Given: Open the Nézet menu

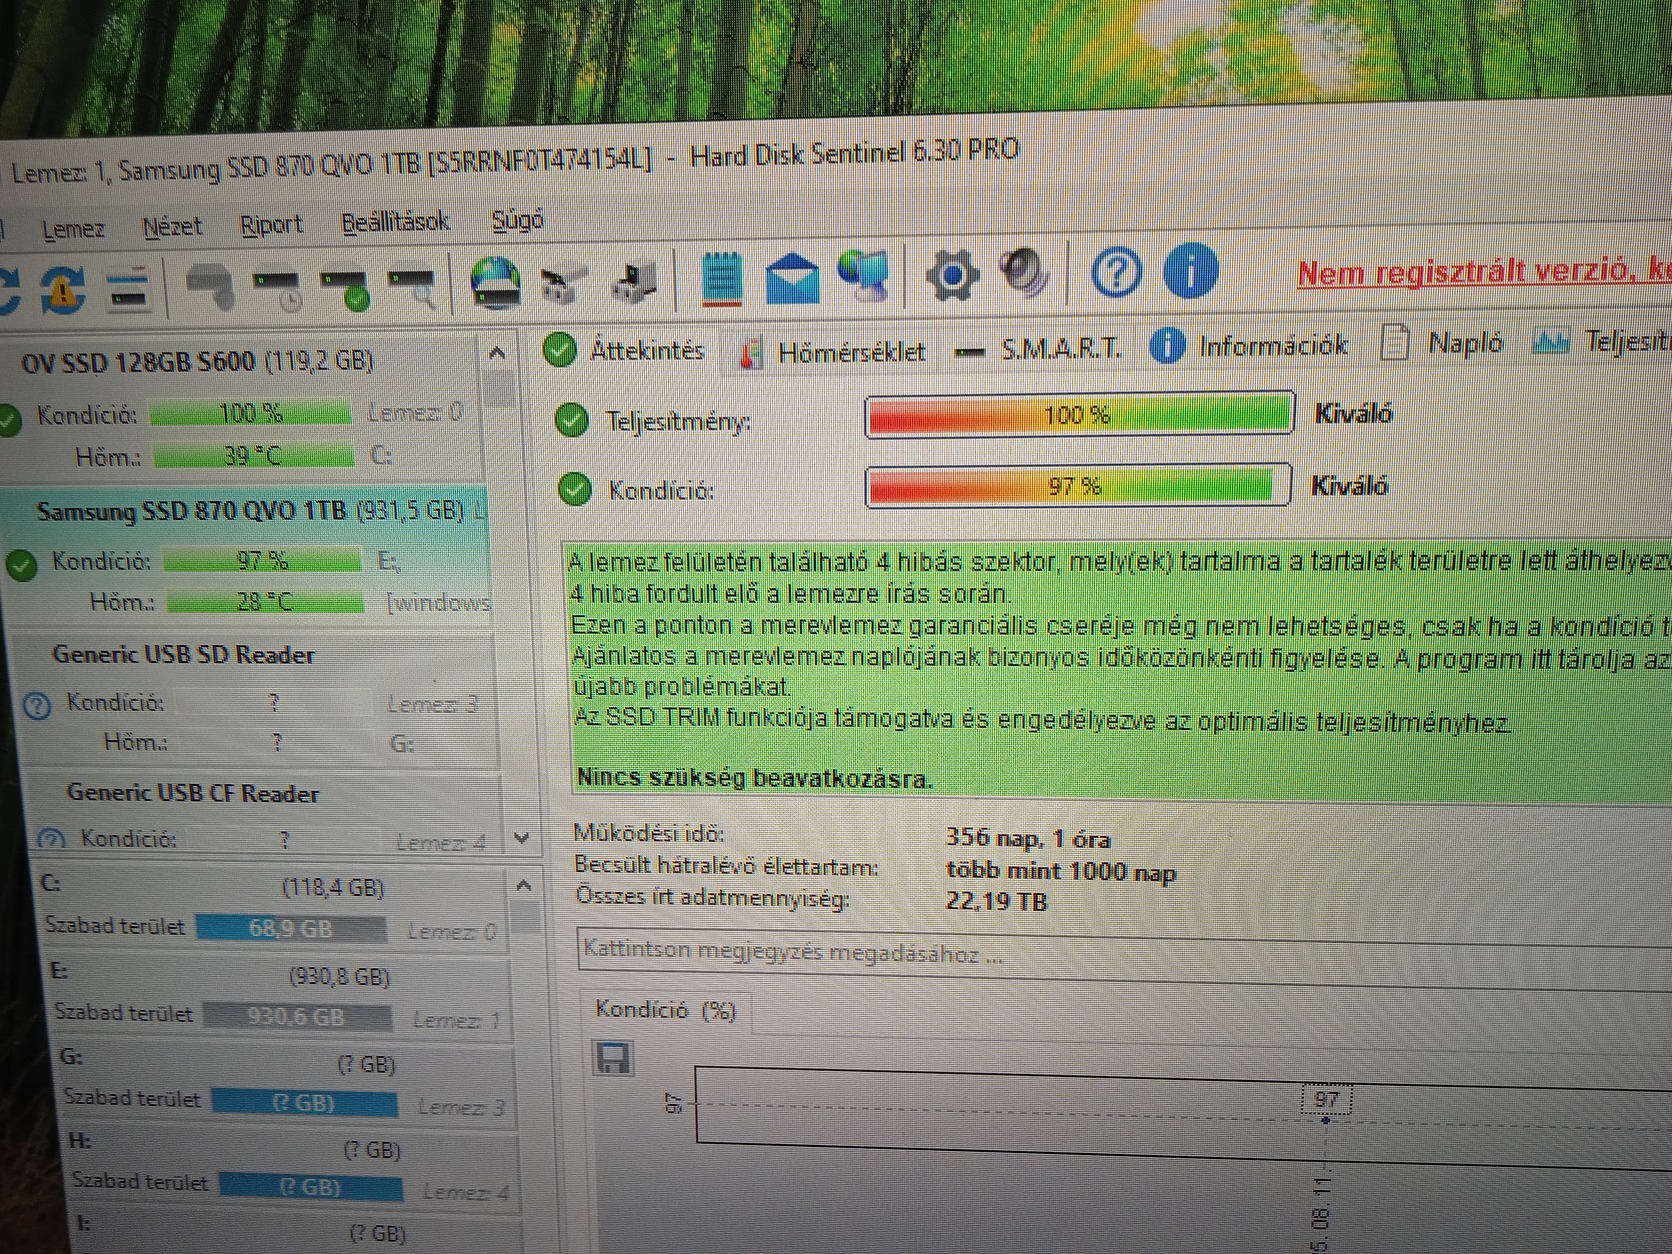Looking at the screenshot, I should coord(172,226).
